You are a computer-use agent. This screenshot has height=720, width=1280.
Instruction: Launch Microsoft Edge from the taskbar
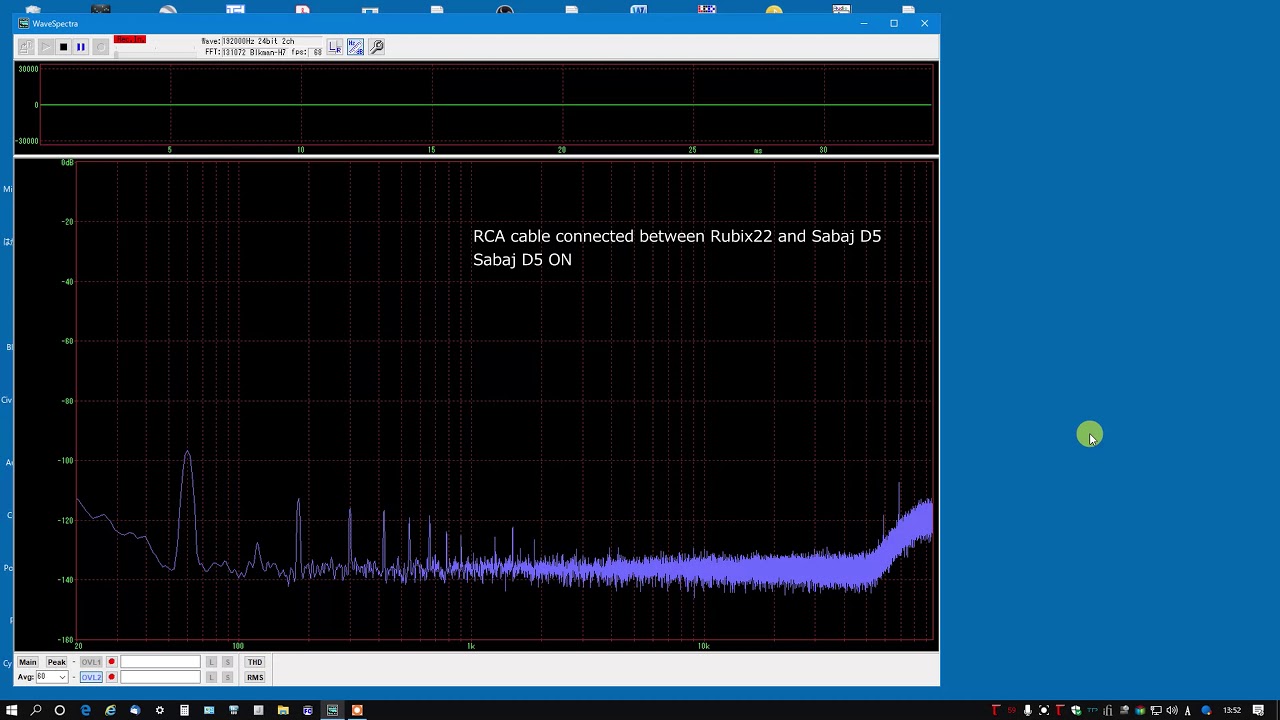pyautogui.click(x=85, y=710)
